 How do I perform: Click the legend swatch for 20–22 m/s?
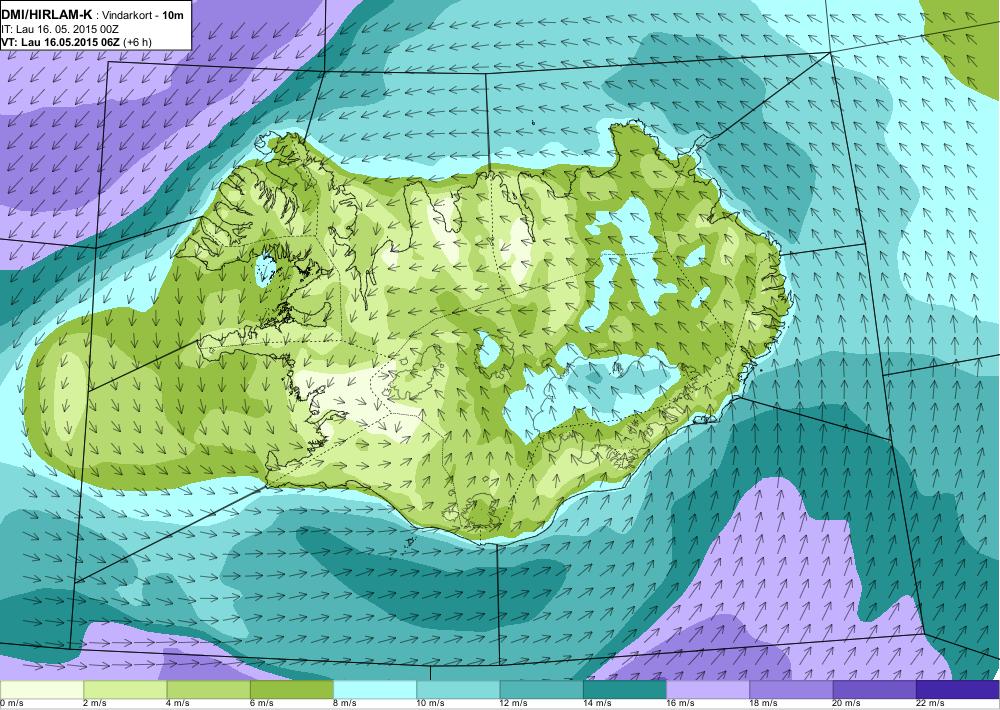tap(874, 690)
